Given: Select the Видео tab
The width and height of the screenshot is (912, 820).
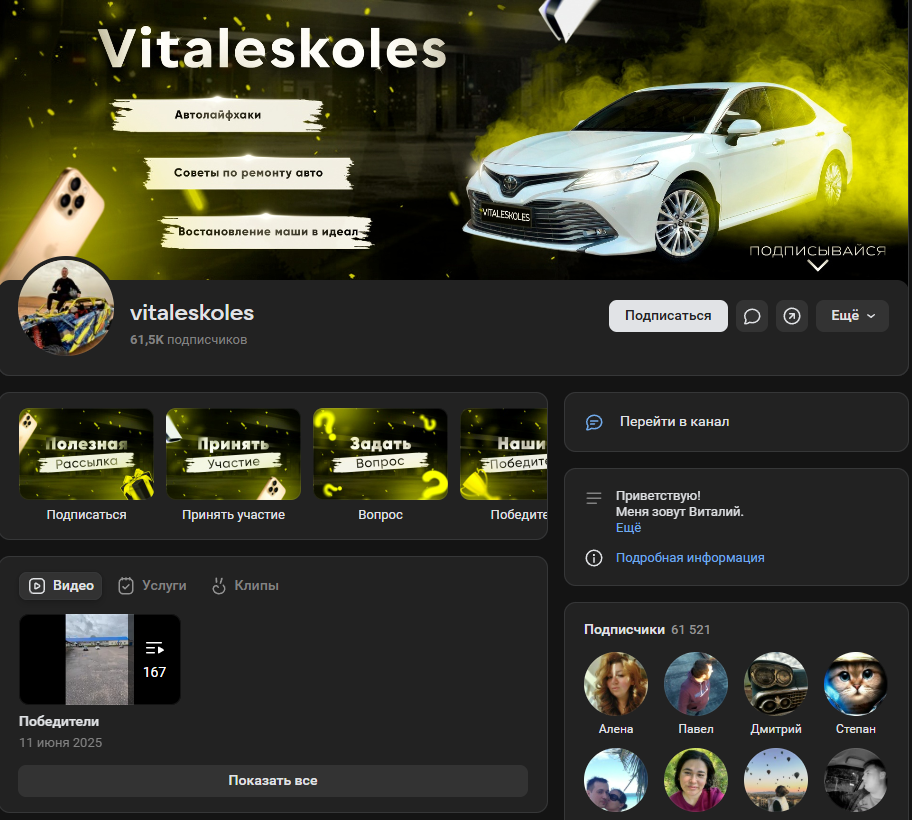Looking at the screenshot, I should click(62, 586).
